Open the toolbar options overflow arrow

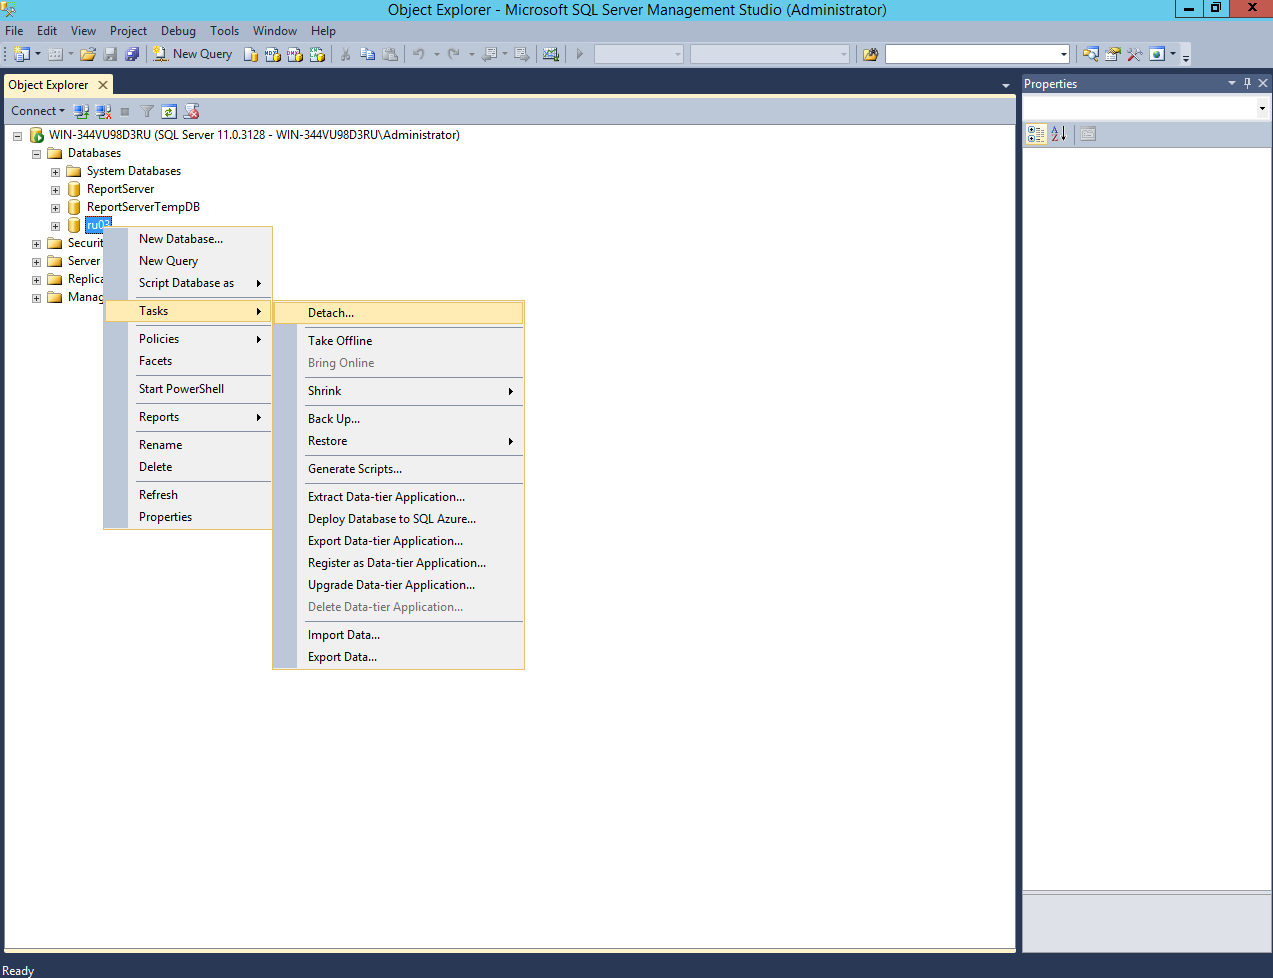click(1186, 56)
